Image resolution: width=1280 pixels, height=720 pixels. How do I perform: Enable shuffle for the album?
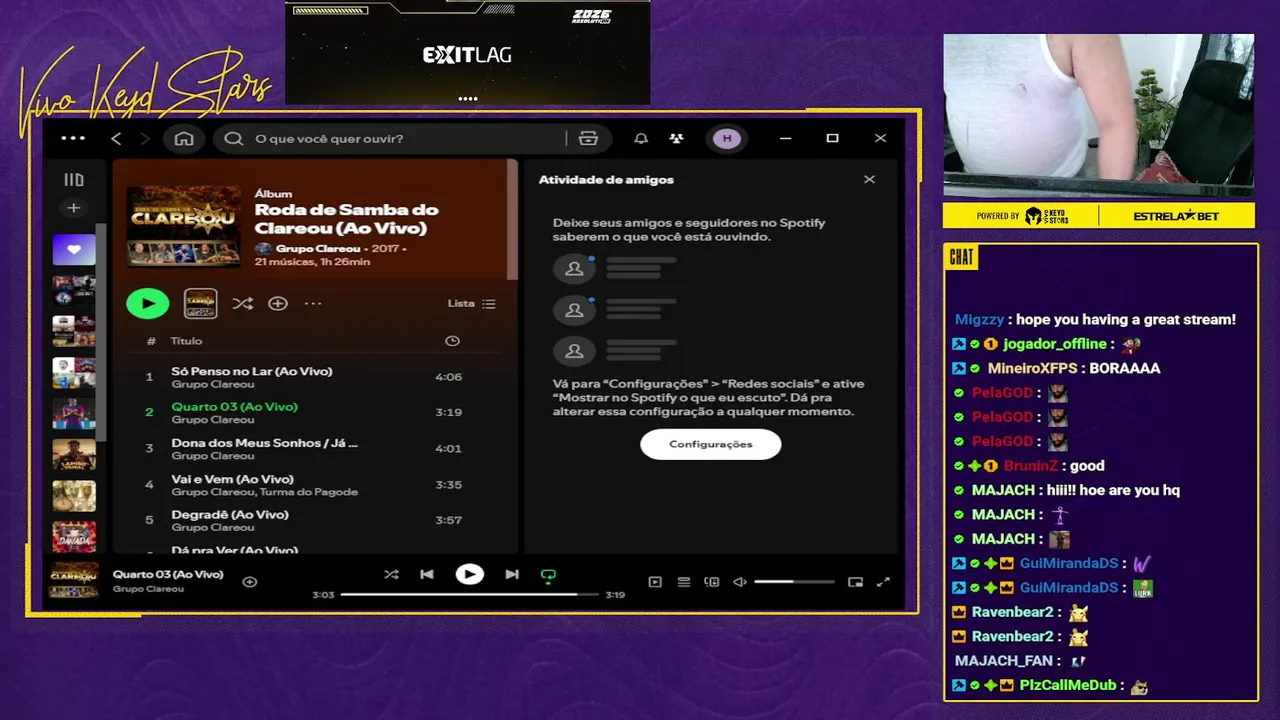click(242, 303)
